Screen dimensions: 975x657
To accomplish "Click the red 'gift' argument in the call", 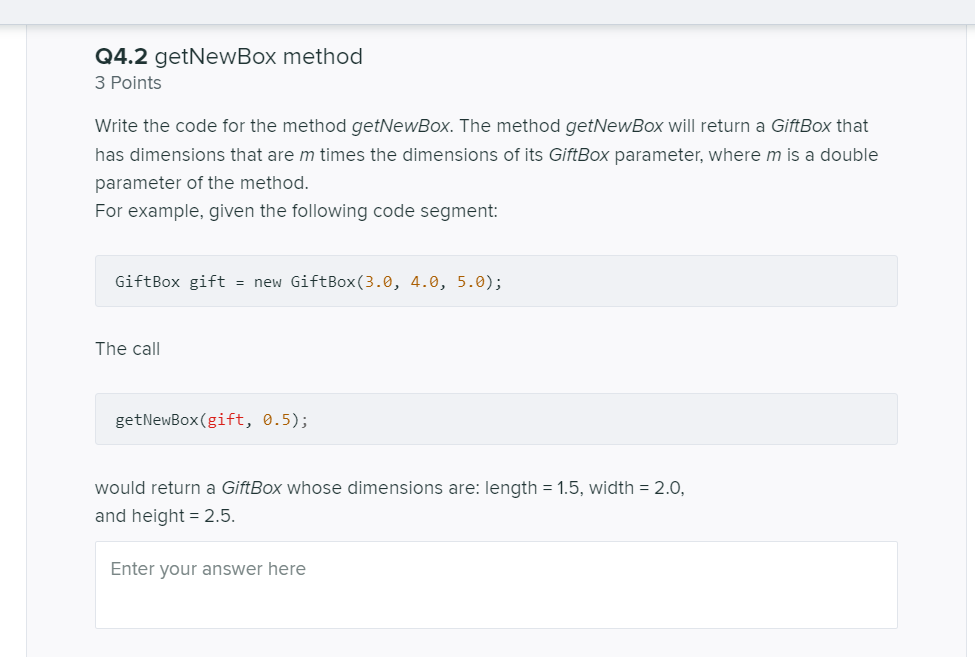I will (226, 420).
